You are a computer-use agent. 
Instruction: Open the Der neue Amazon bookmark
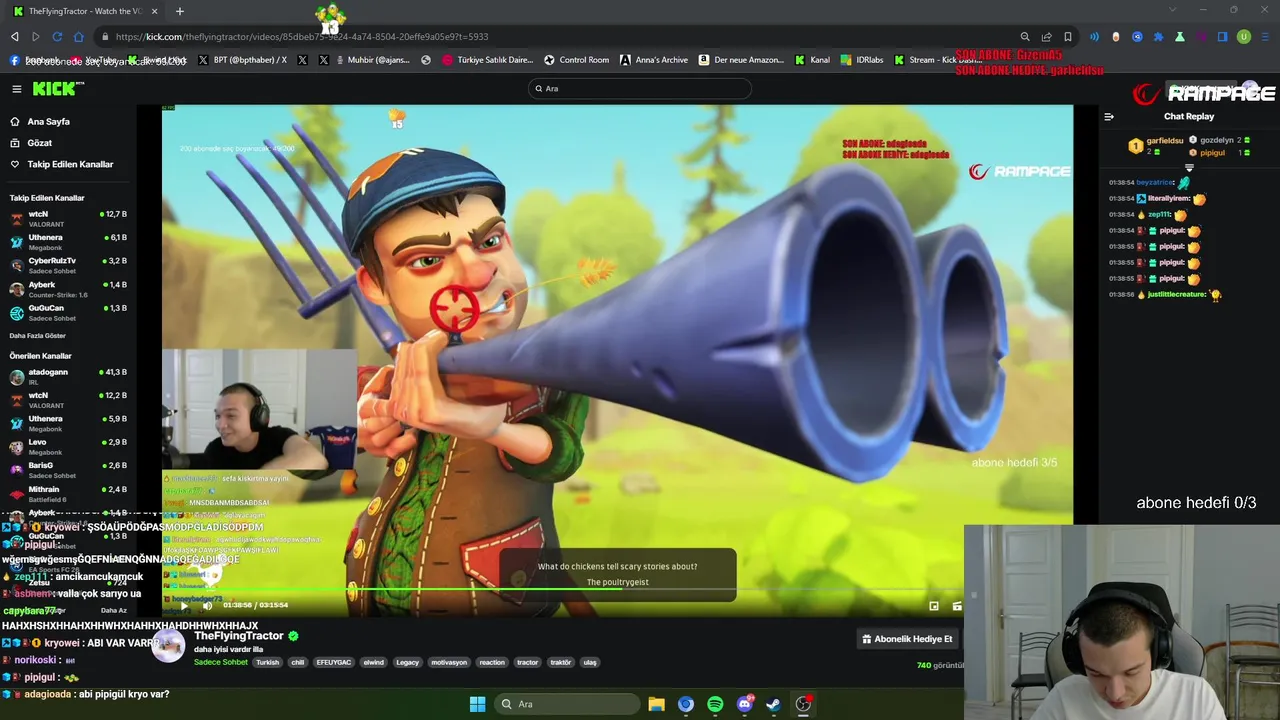(x=741, y=60)
